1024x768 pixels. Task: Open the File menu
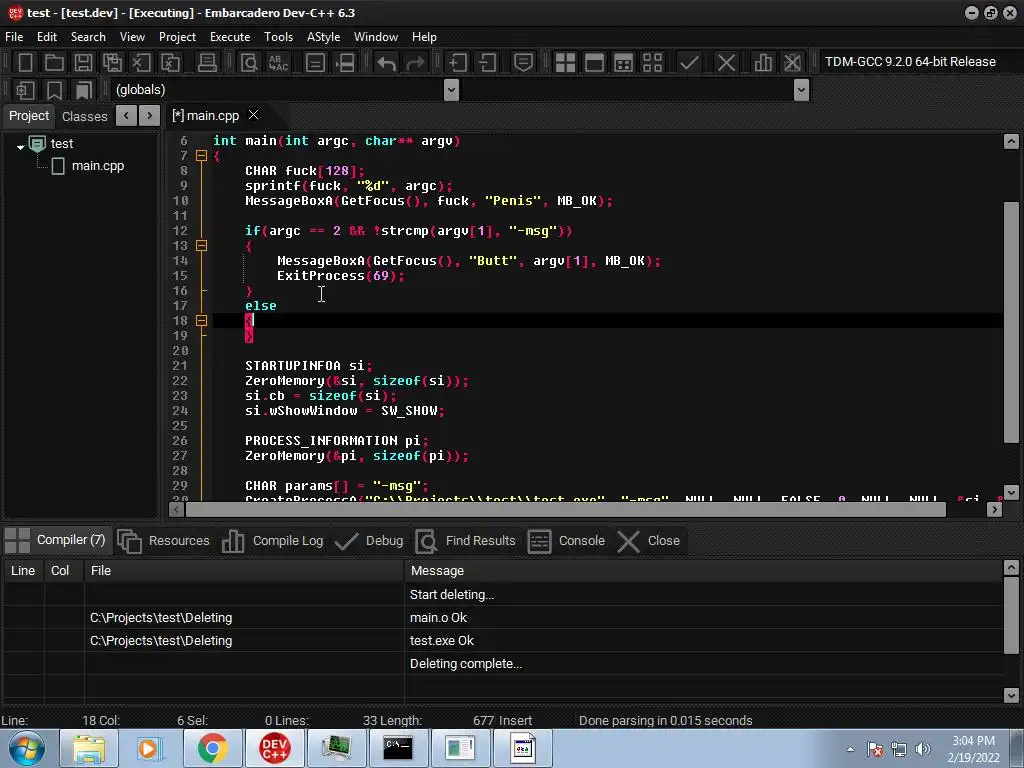(14, 37)
